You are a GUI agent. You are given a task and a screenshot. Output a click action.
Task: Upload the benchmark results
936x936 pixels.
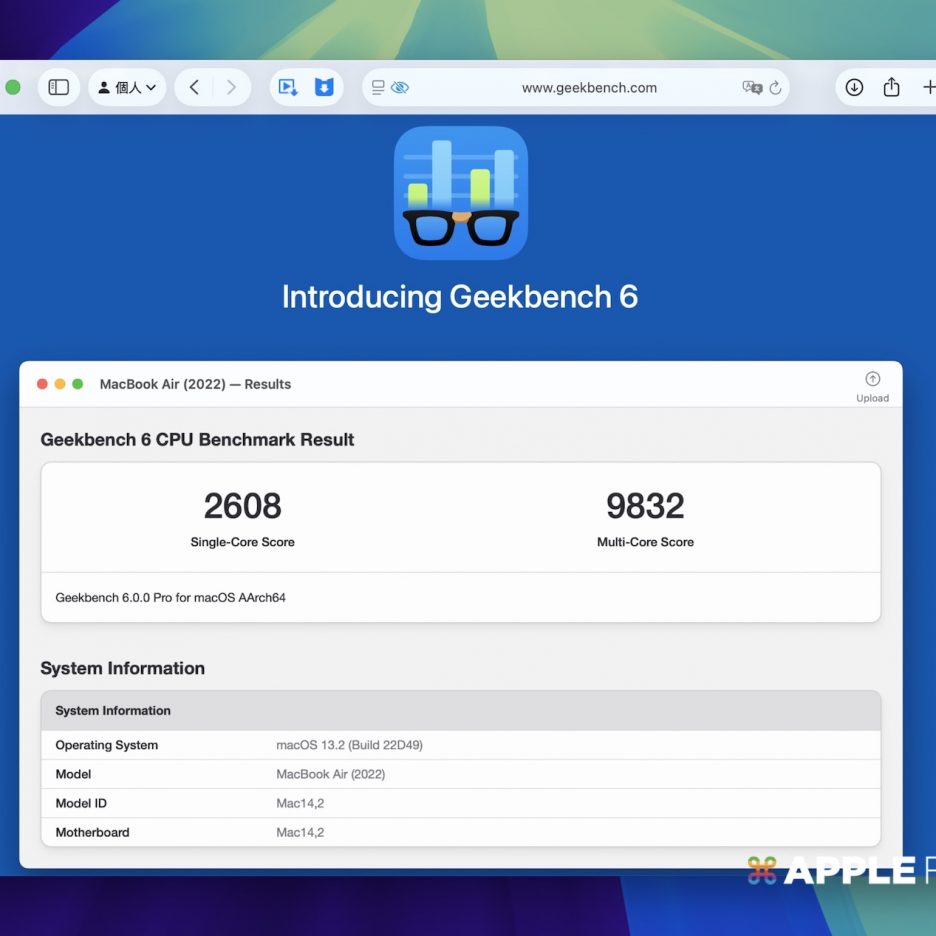(x=872, y=385)
